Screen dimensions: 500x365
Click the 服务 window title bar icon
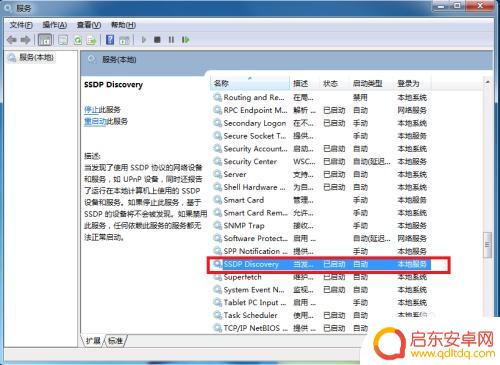(9, 7)
